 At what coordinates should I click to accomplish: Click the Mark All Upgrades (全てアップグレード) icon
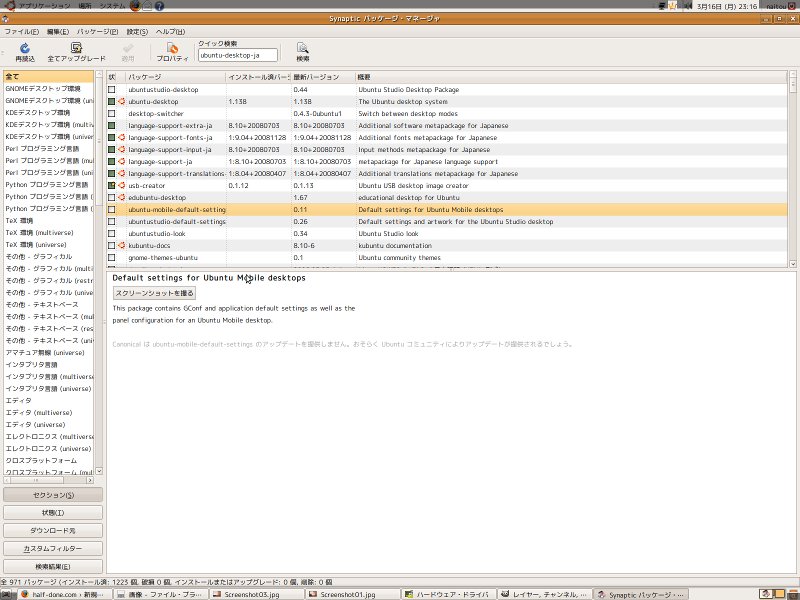76,48
